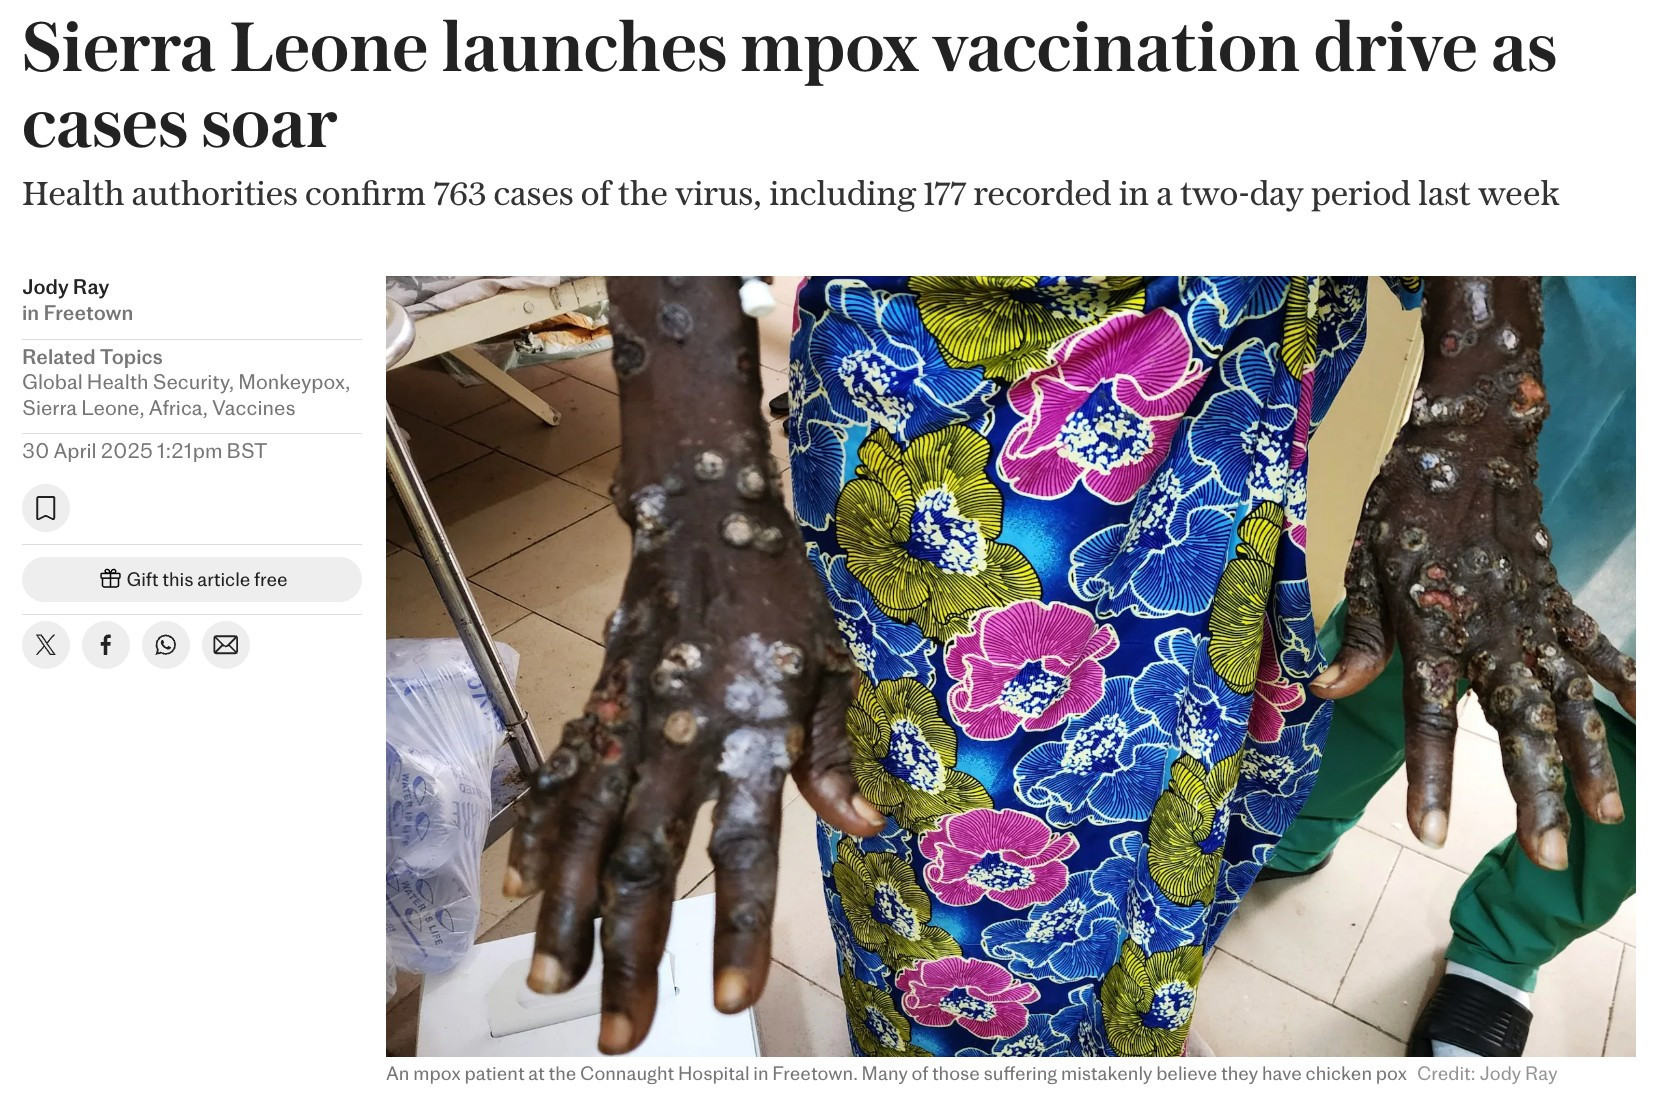1666x1102 pixels.
Task: Click the Related Topics heading
Action: (x=92, y=357)
